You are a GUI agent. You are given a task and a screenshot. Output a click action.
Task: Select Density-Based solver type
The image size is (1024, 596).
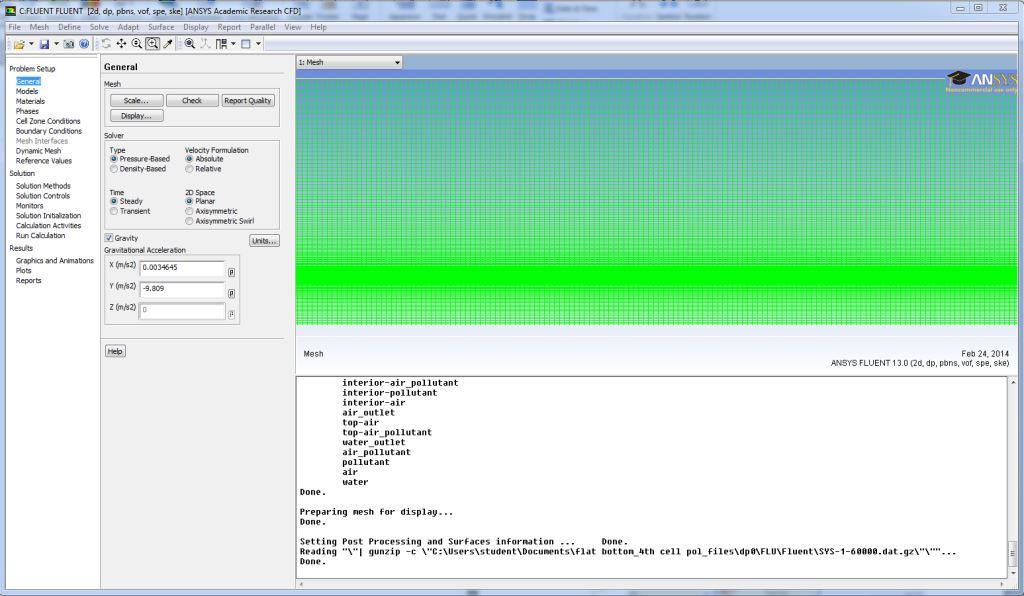click(114, 169)
